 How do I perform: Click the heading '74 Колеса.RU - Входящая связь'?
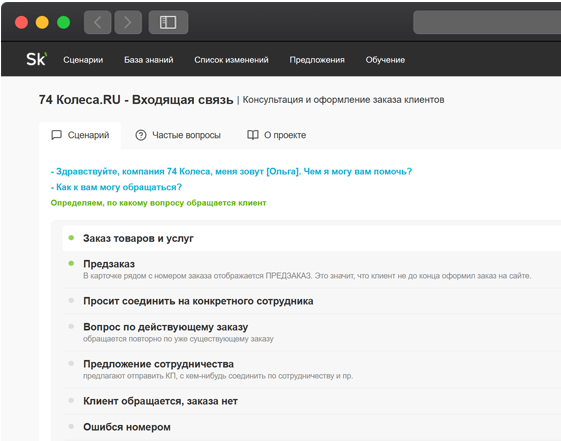pyautogui.click(x=136, y=100)
